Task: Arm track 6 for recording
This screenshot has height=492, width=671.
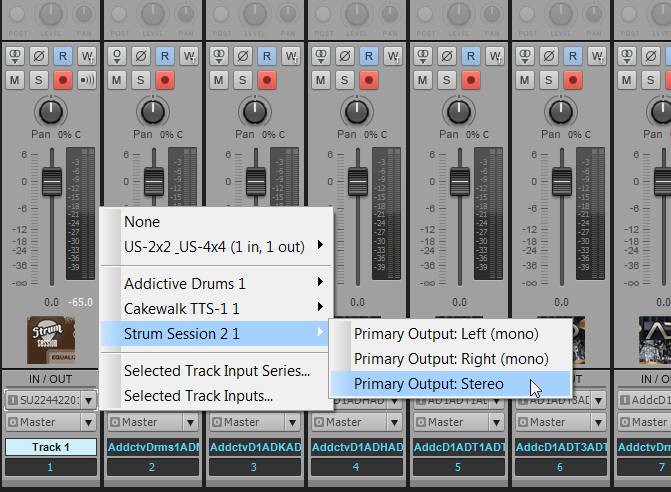Action: click(573, 80)
